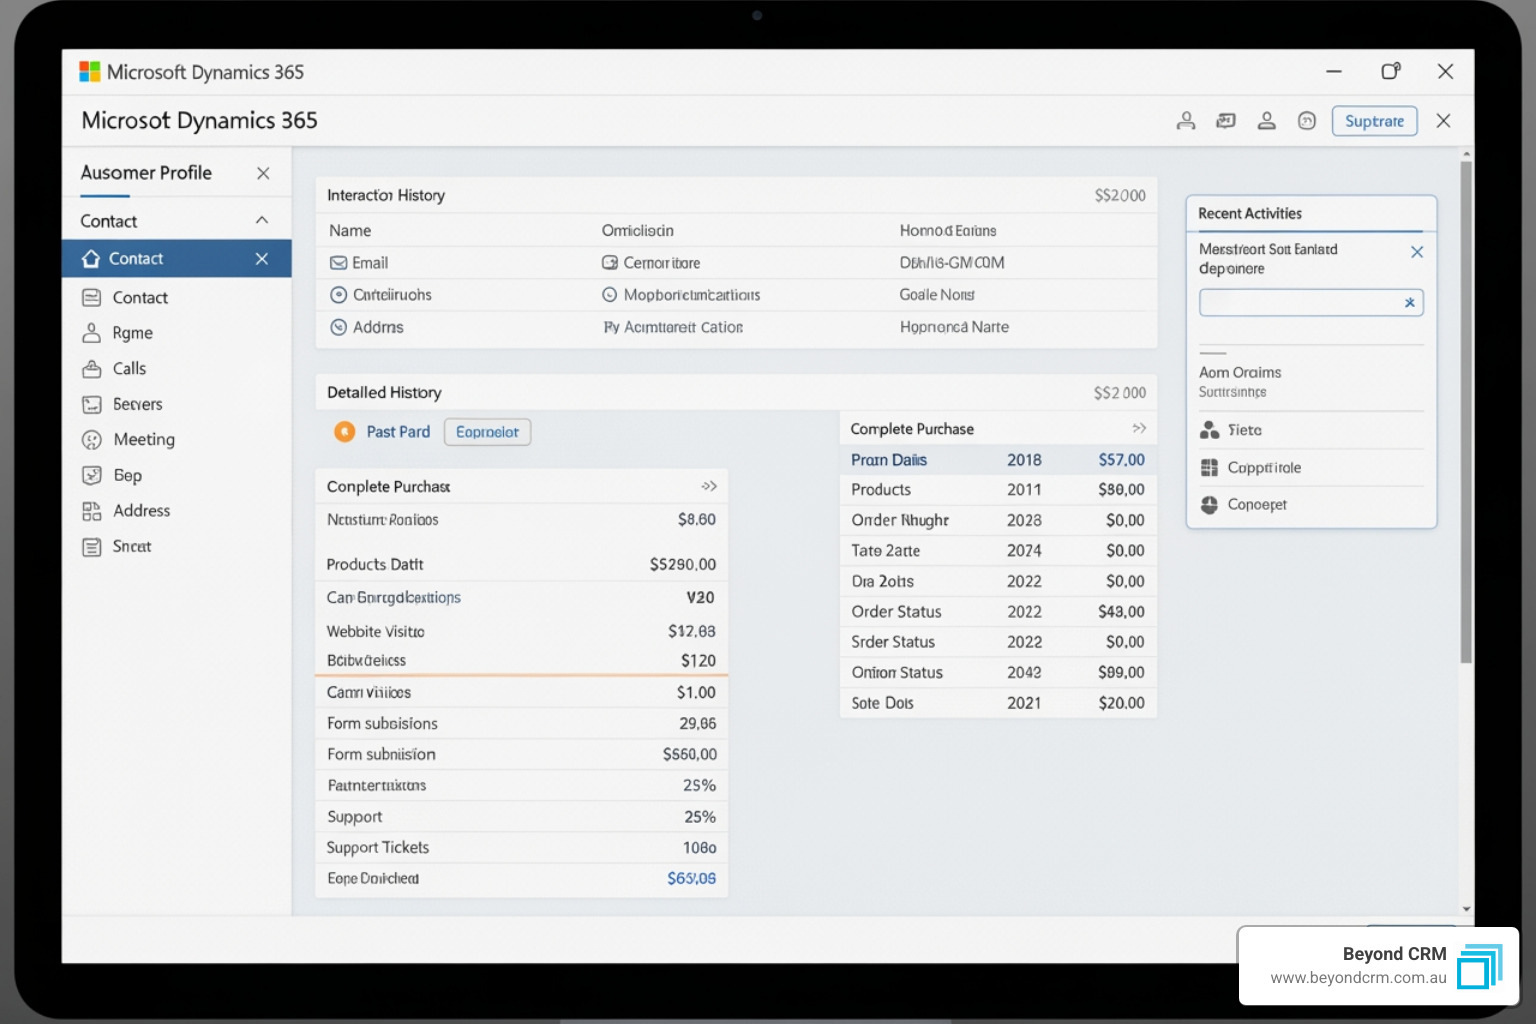Click the scrollbar up arrow
Screen dimensions: 1536x1024
click(1466, 155)
